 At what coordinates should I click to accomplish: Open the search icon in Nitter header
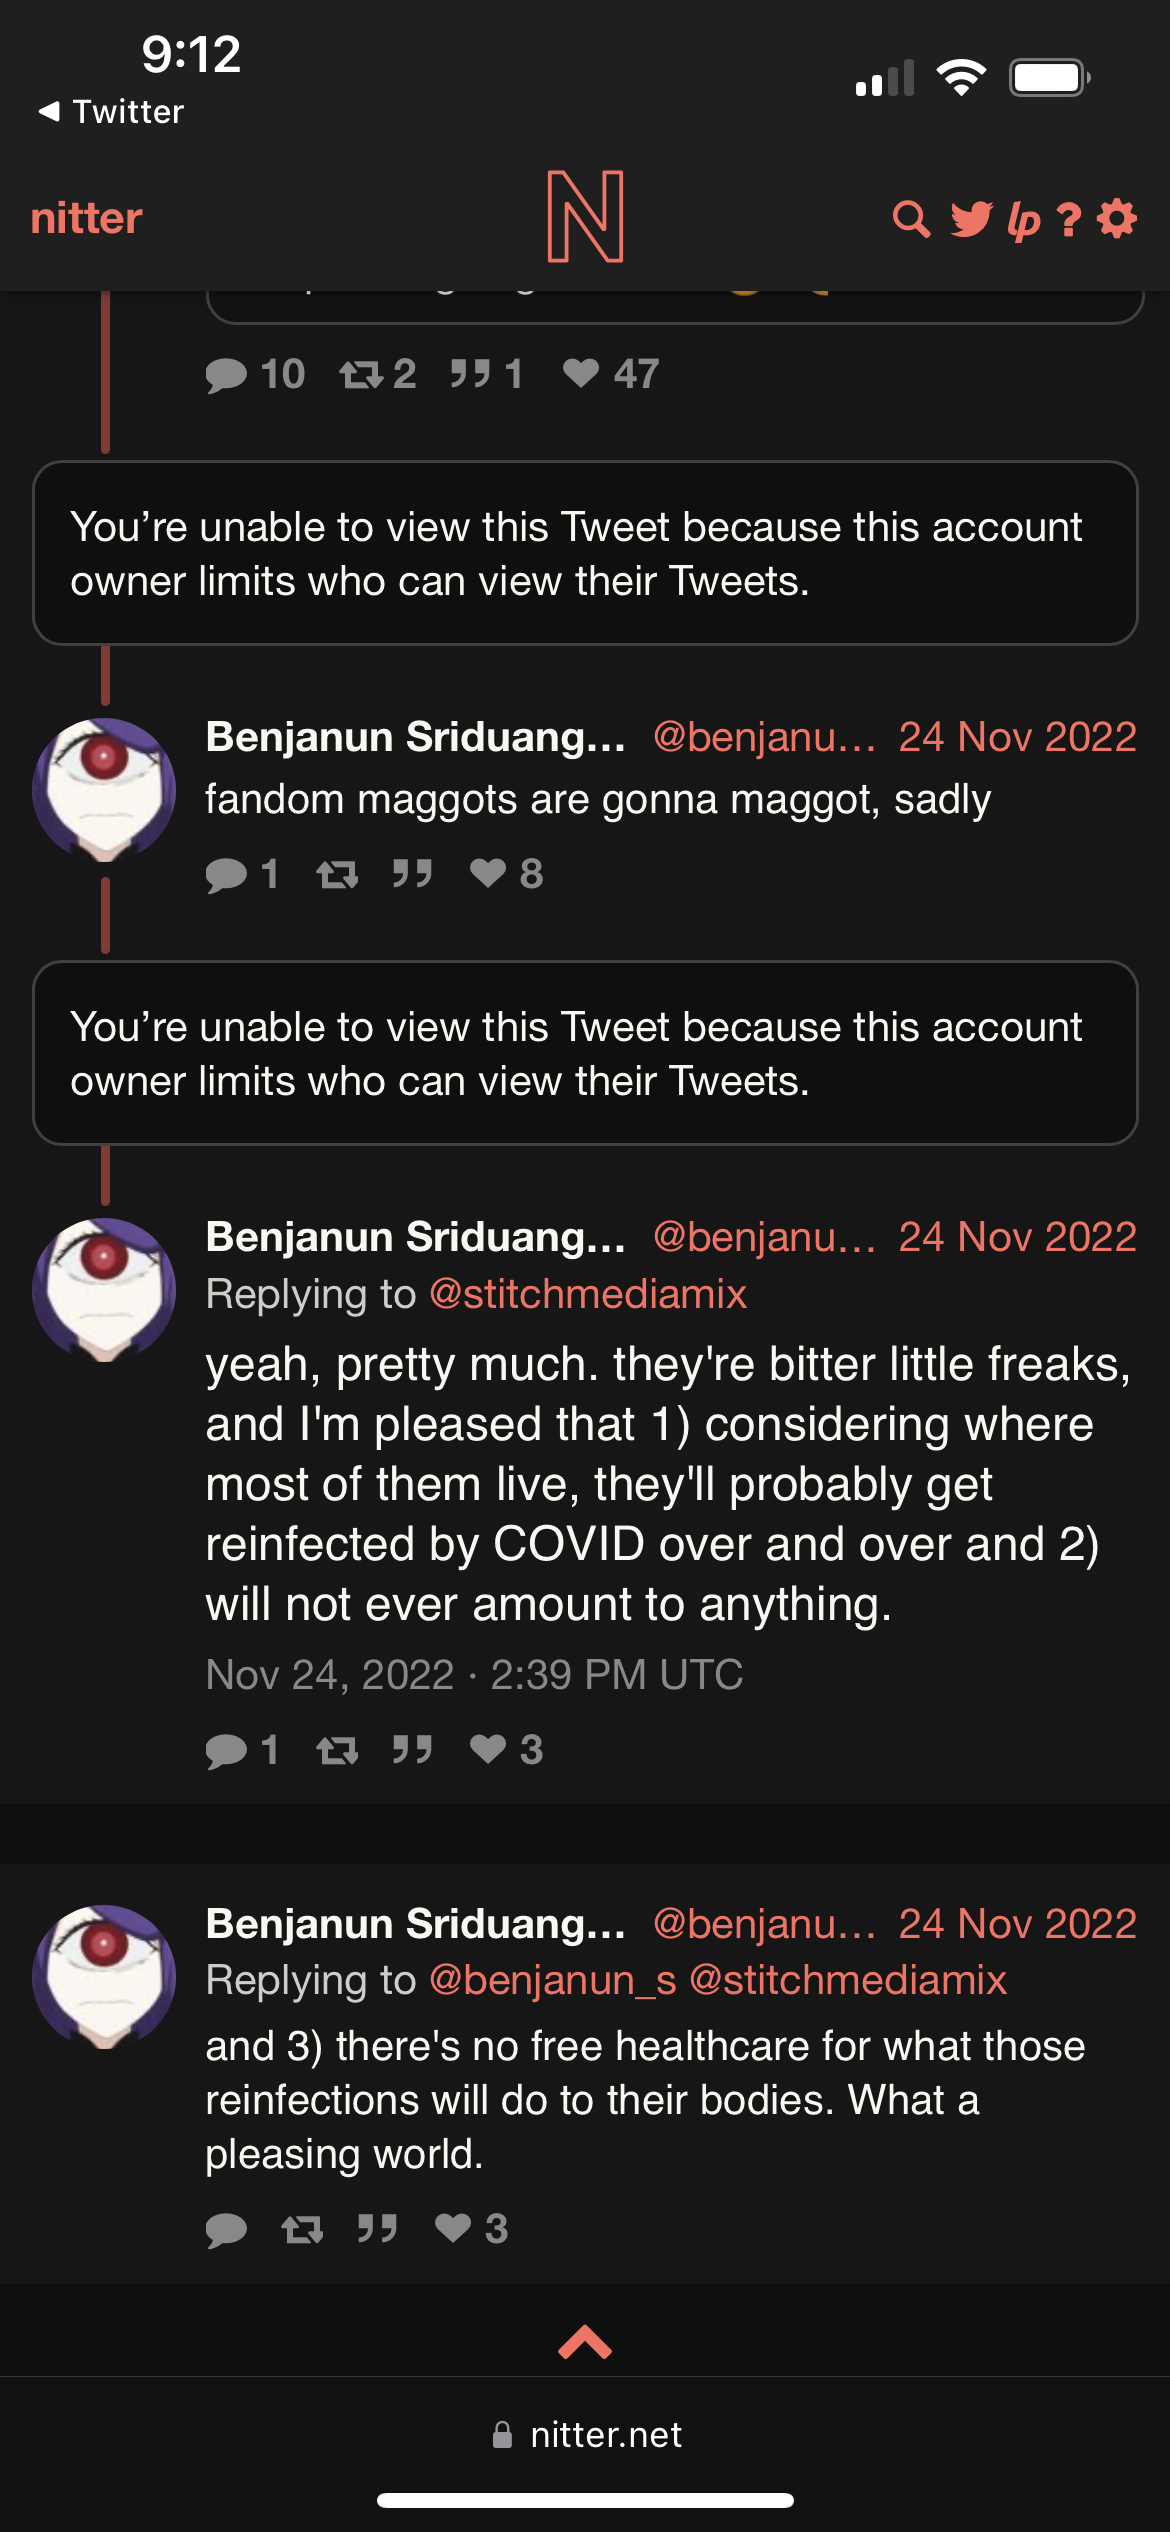click(910, 219)
